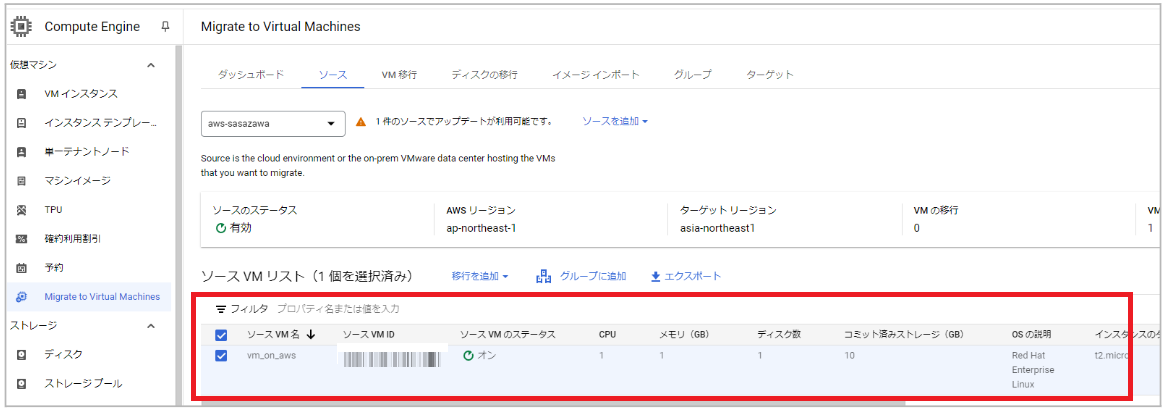Image resolution: width=1162 pixels, height=413 pixels.
Task: Click the Red Hat Enterprise Linux cell
Action: coord(1033,370)
